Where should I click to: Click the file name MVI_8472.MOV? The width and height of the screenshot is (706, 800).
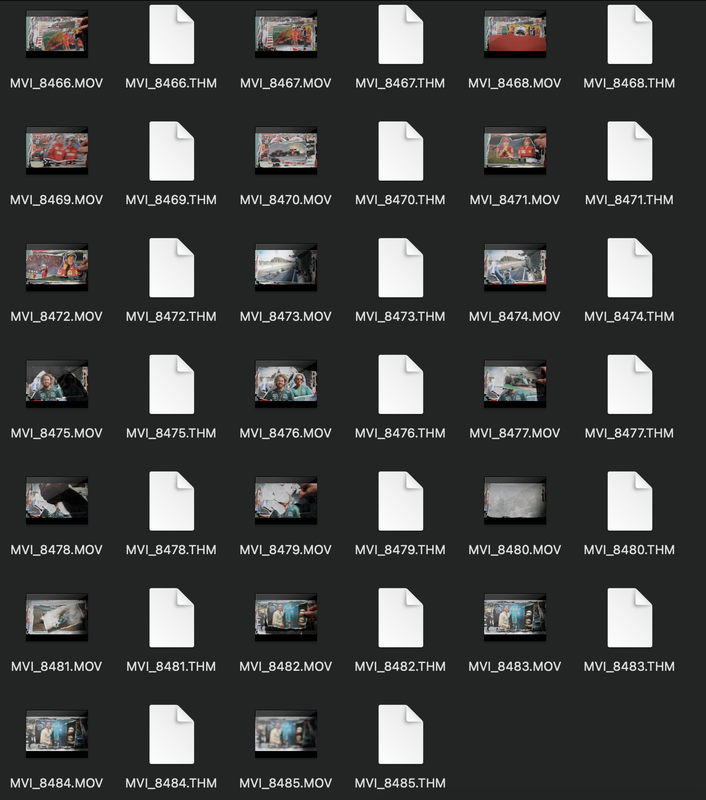pos(57,316)
